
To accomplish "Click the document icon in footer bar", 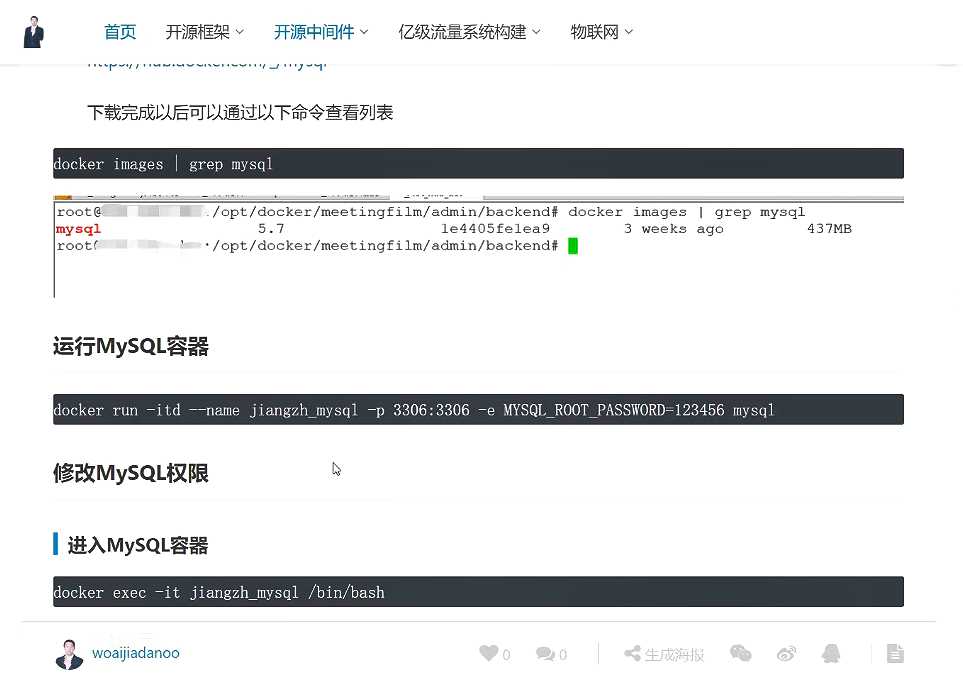I will click(x=895, y=654).
